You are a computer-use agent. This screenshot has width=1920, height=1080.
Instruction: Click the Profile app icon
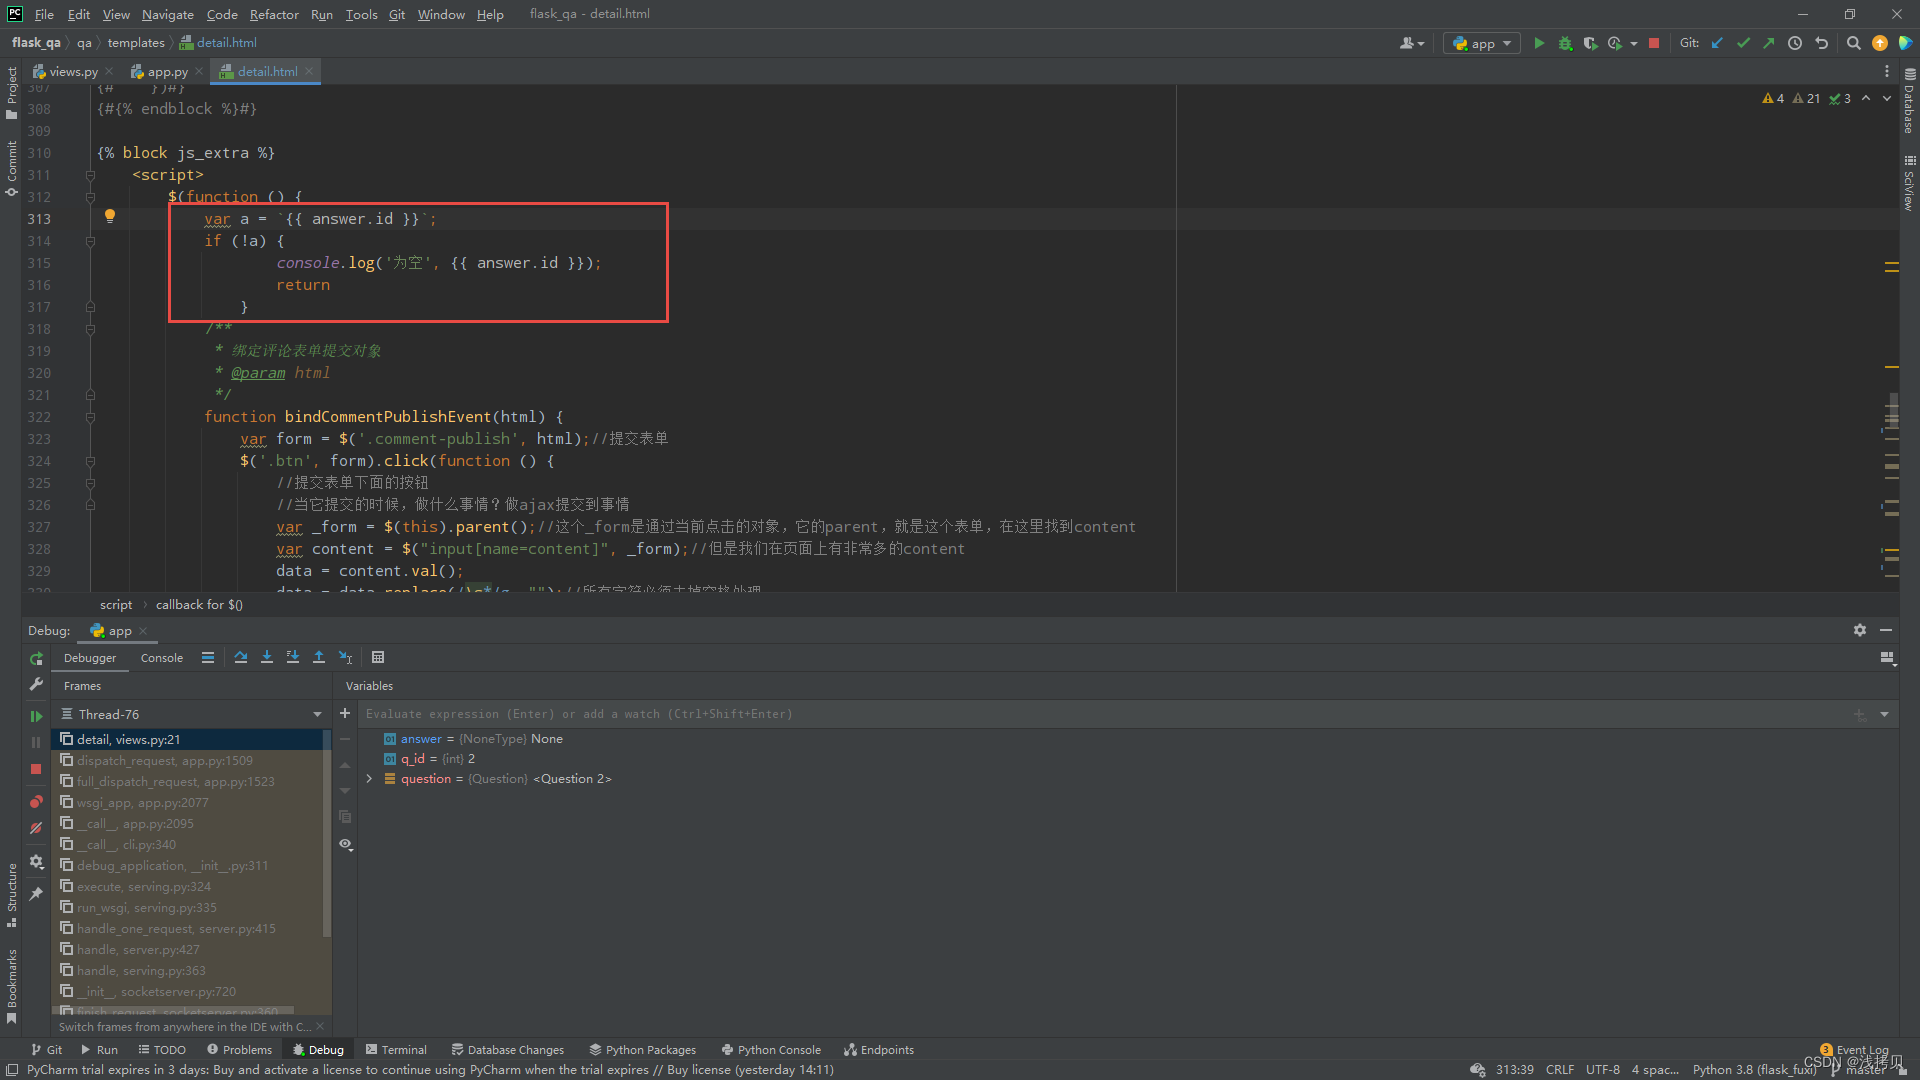point(1615,43)
